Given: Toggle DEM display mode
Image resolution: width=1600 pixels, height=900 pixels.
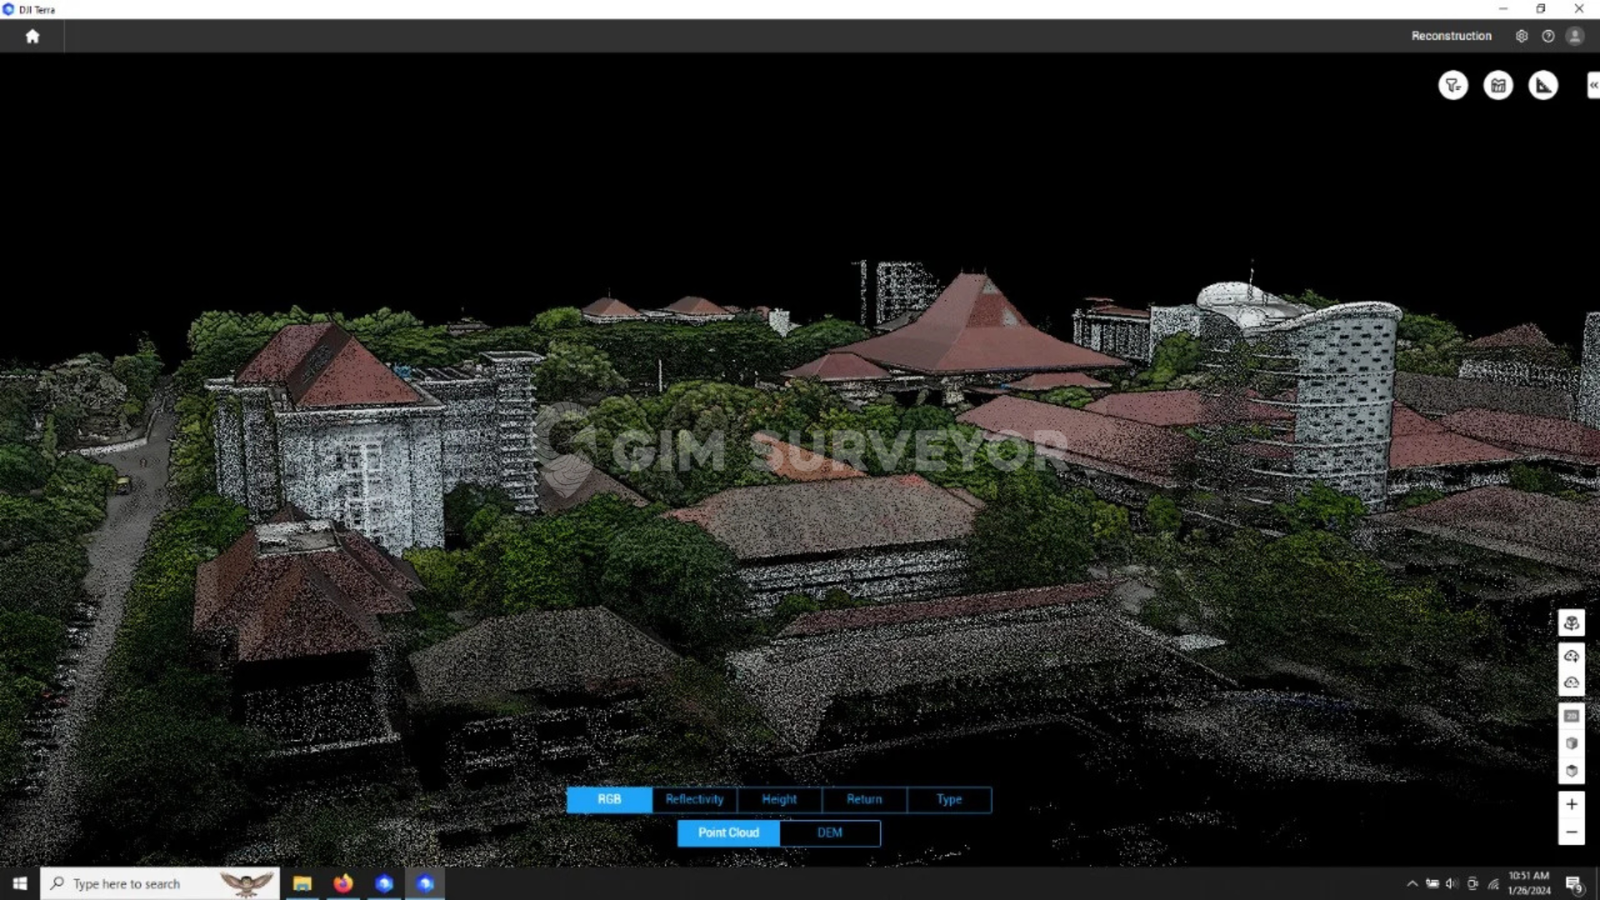Looking at the screenshot, I should [x=829, y=833].
